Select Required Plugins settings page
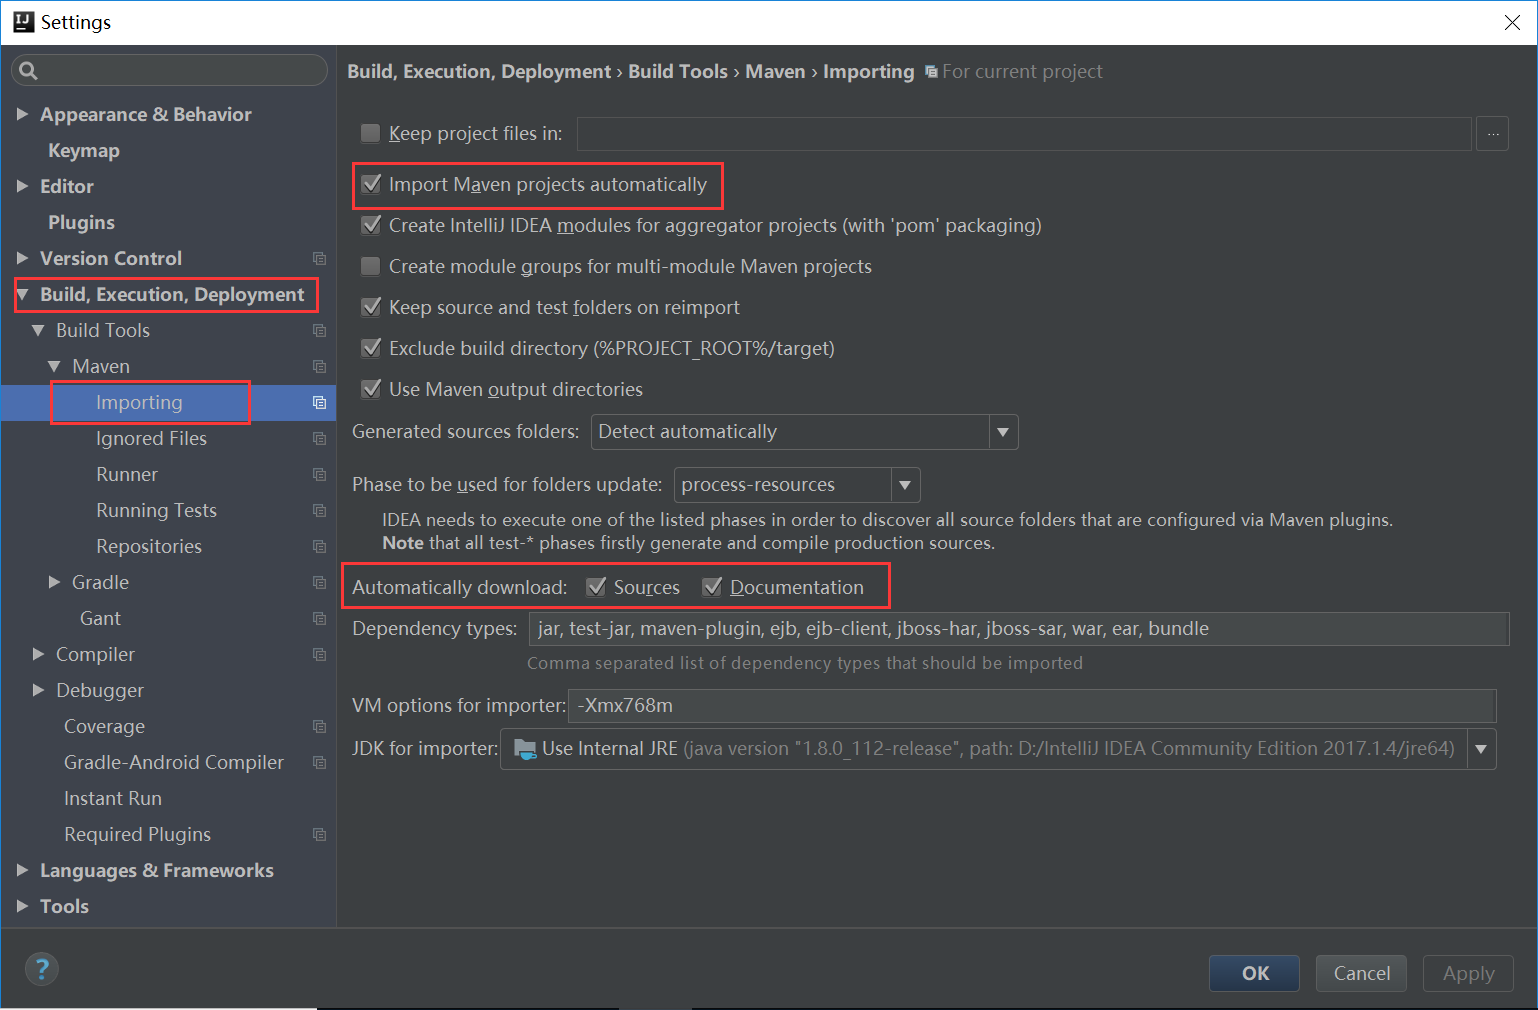This screenshot has width=1538, height=1010. 137,834
